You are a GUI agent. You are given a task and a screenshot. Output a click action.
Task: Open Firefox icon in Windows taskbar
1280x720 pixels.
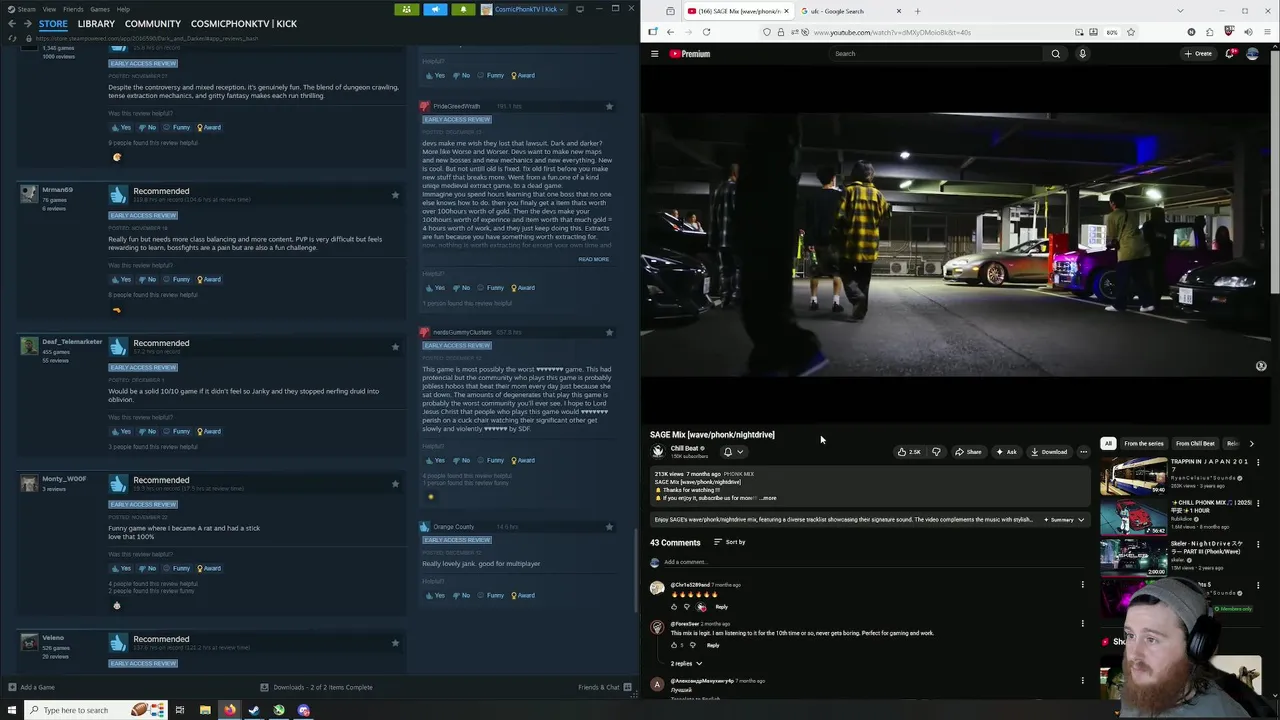pyautogui.click(x=229, y=710)
